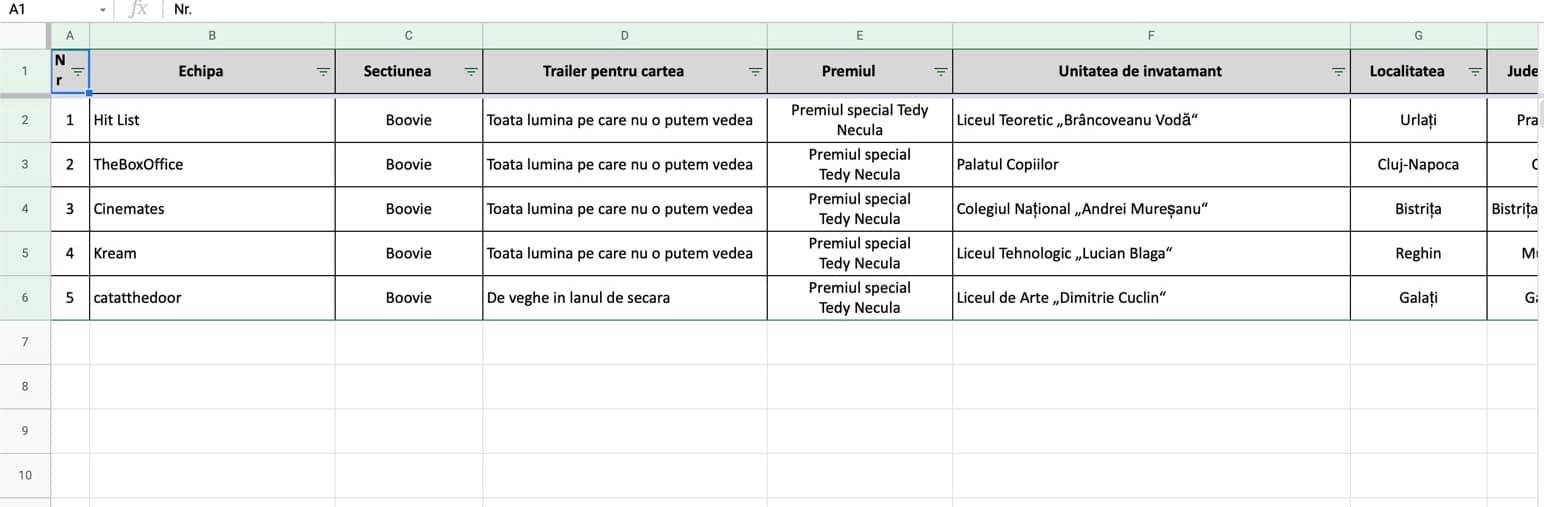Open filter icon in Premiul header
This screenshot has height=507, width=1544.
(941, 72)
